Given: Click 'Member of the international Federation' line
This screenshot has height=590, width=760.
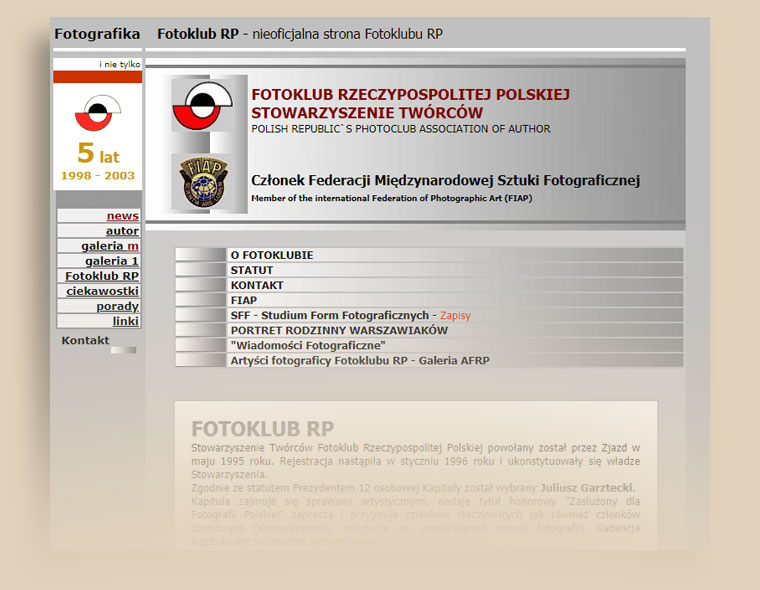Looking at the screenshot, I should [392, 198].
